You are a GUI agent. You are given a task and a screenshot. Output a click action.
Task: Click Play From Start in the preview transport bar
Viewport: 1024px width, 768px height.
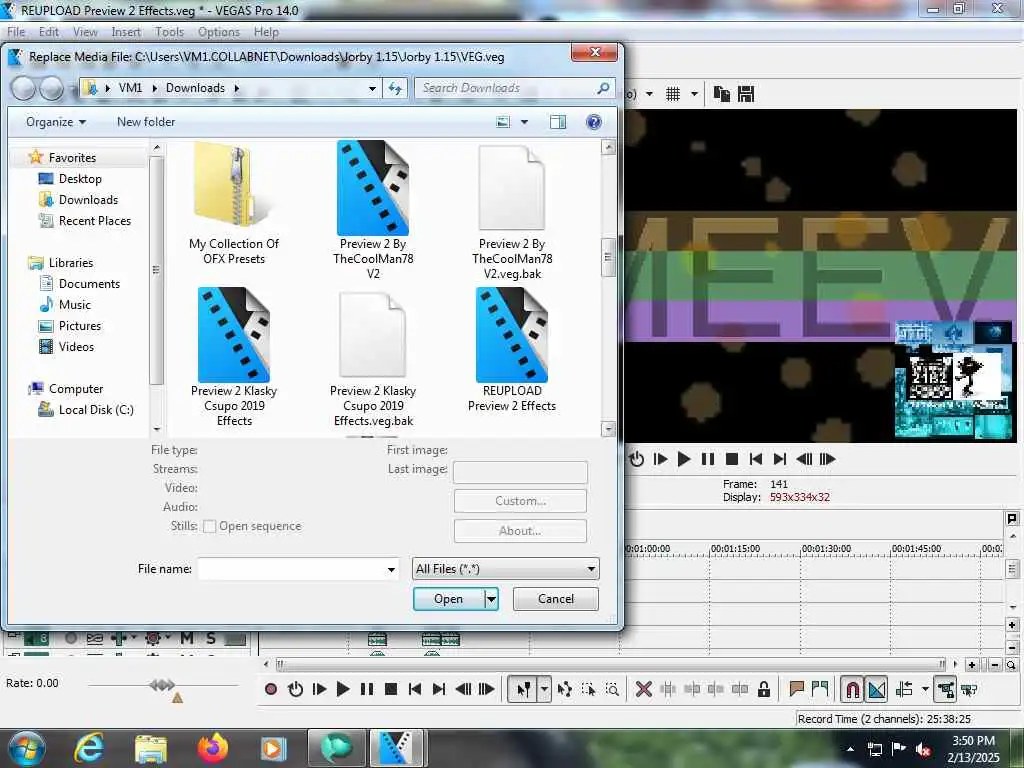660,459
